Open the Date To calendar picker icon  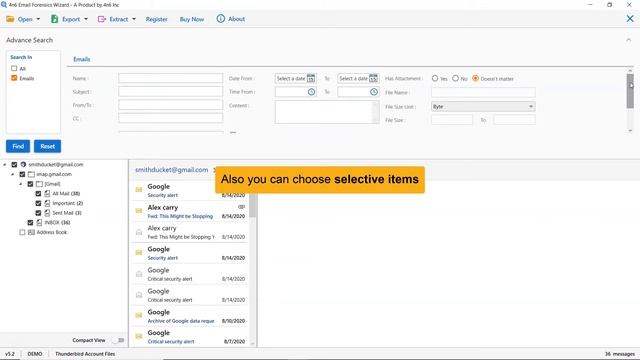[x=373, y=78]
